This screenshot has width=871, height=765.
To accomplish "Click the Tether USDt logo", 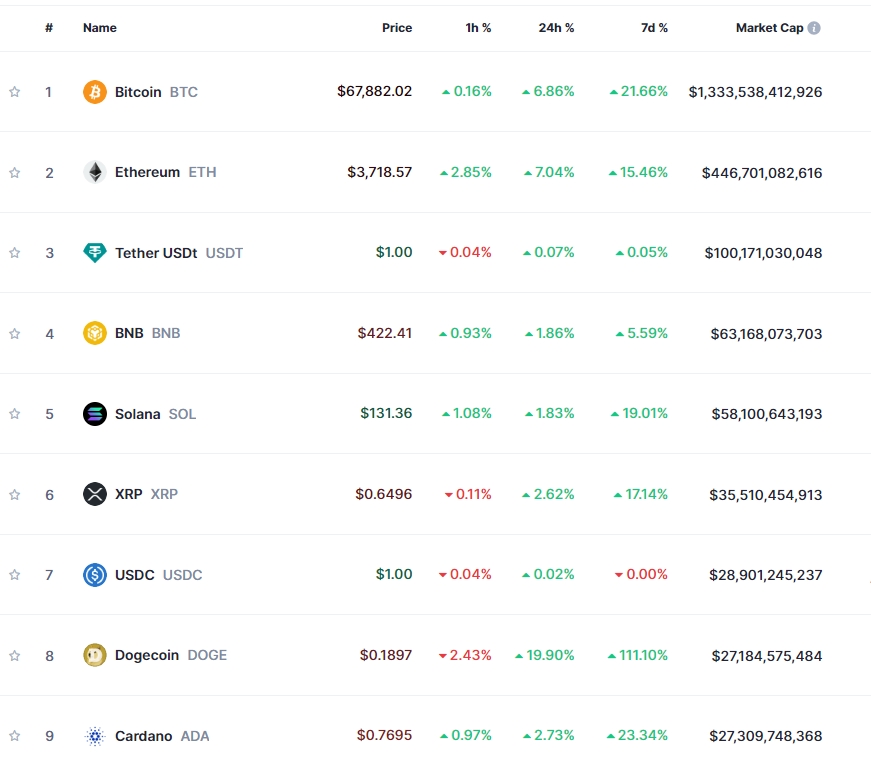I will (x=93, y=253).
